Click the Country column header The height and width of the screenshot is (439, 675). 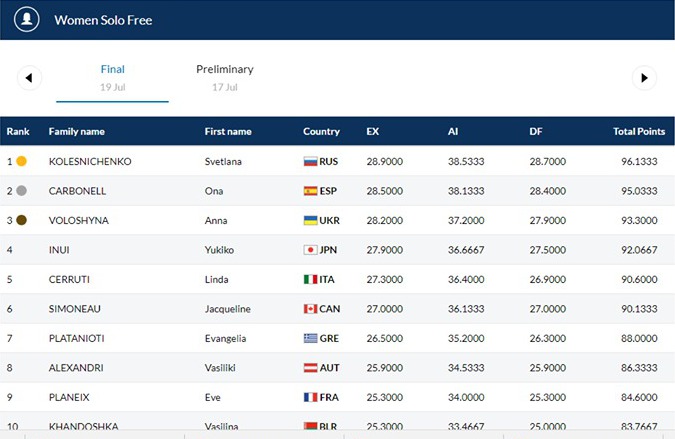click(x=321, y=132)
